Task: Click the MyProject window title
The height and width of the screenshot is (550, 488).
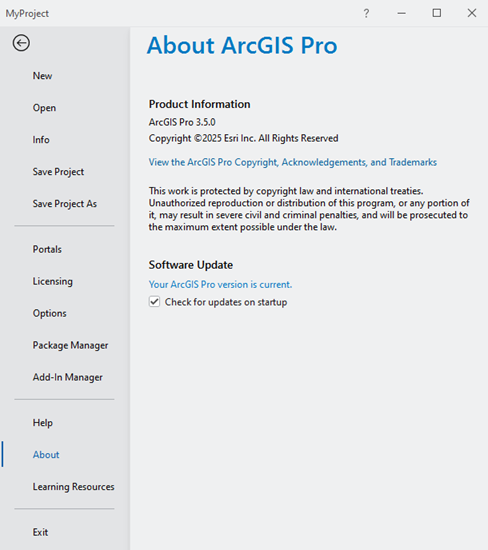Action: click(x=27, y=14)
